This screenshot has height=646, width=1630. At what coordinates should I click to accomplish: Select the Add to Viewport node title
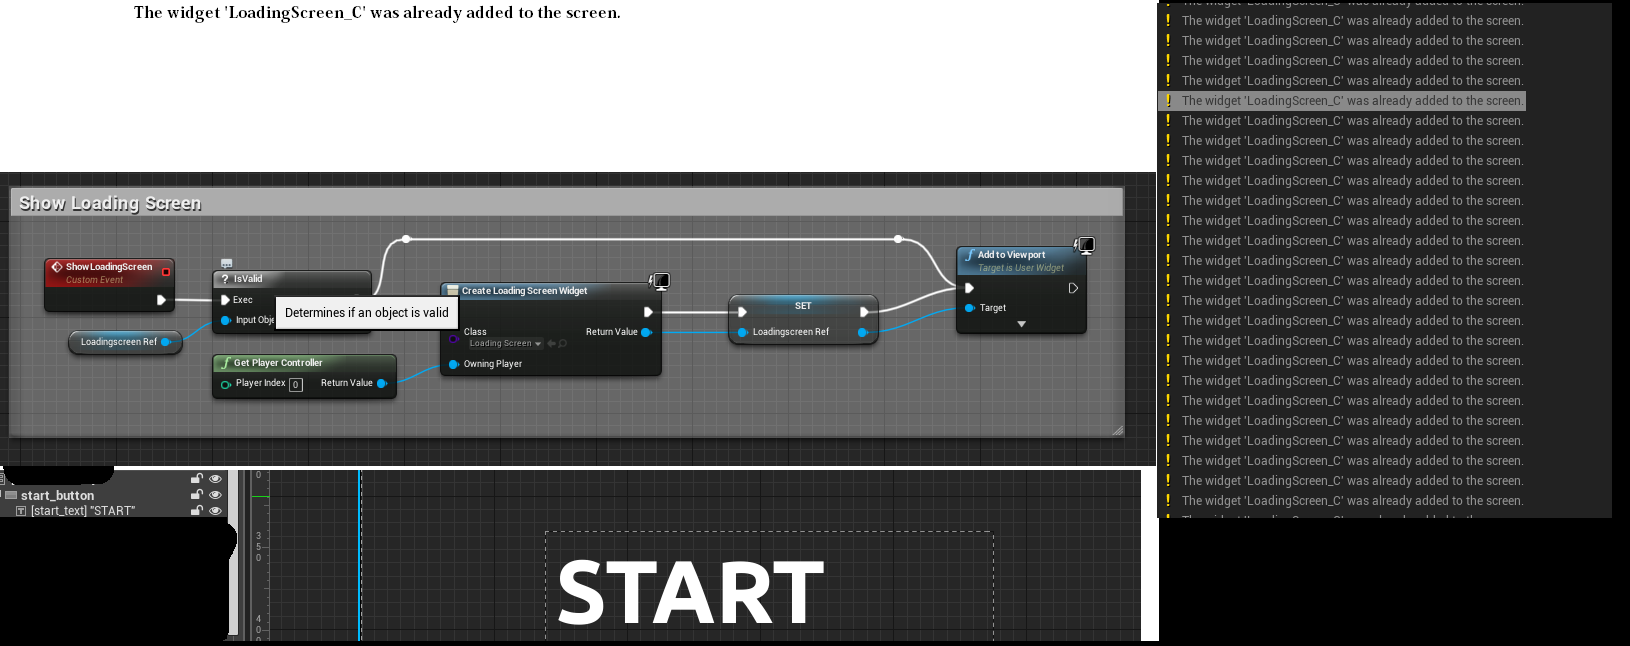coord(1011,255)
